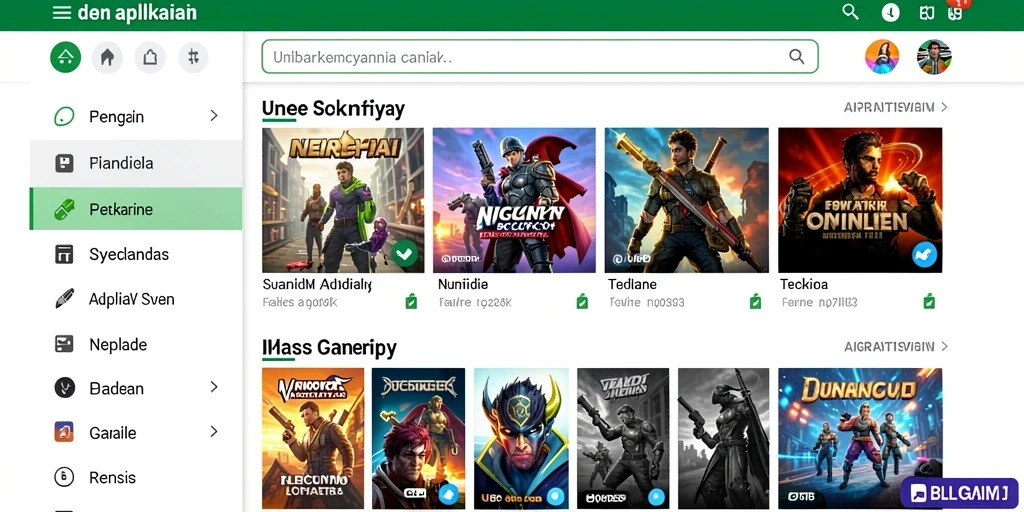This screenshot has width=1024, height=512.
Task: Expand the Badean menu chevron
Action: click(214, 387)
